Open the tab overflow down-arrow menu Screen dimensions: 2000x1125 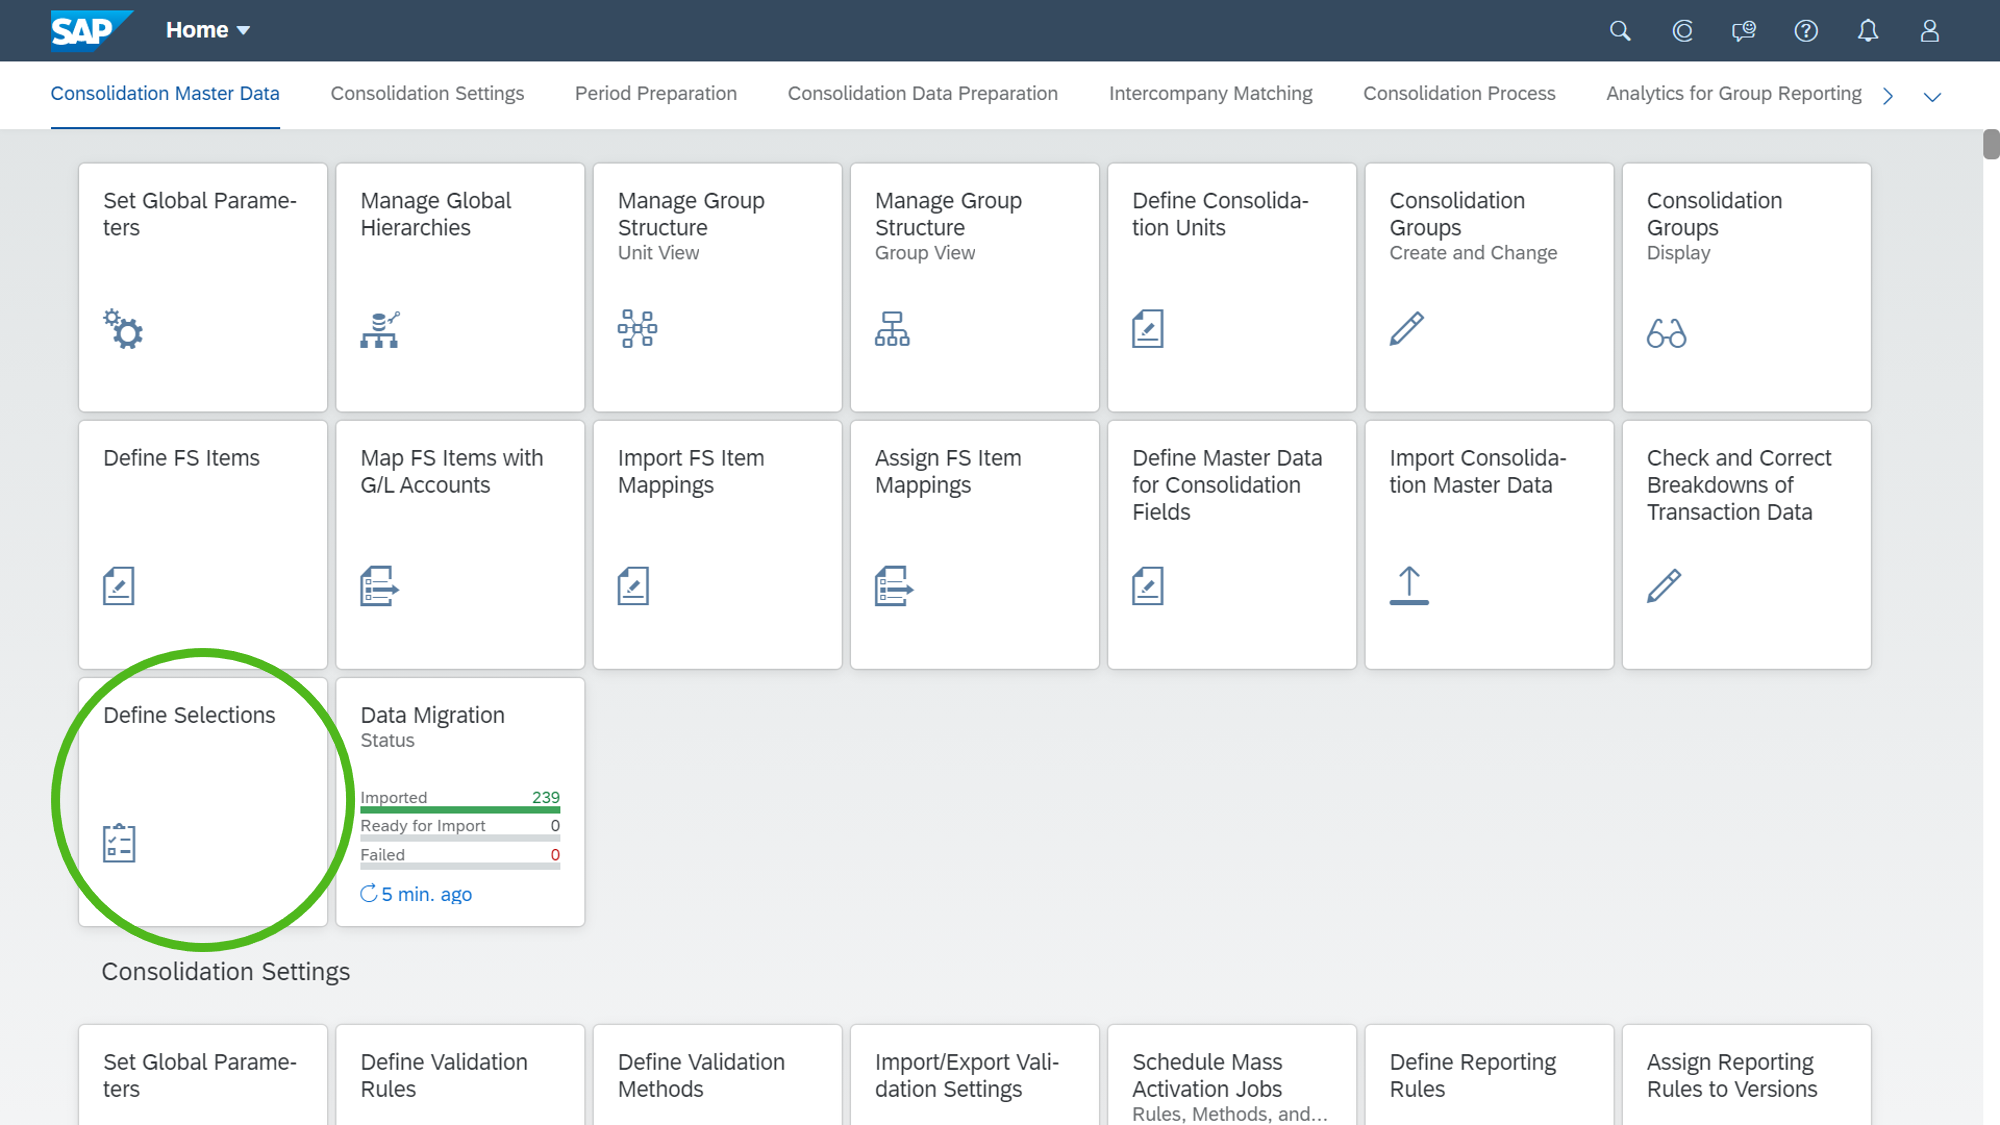point(1932,97)
